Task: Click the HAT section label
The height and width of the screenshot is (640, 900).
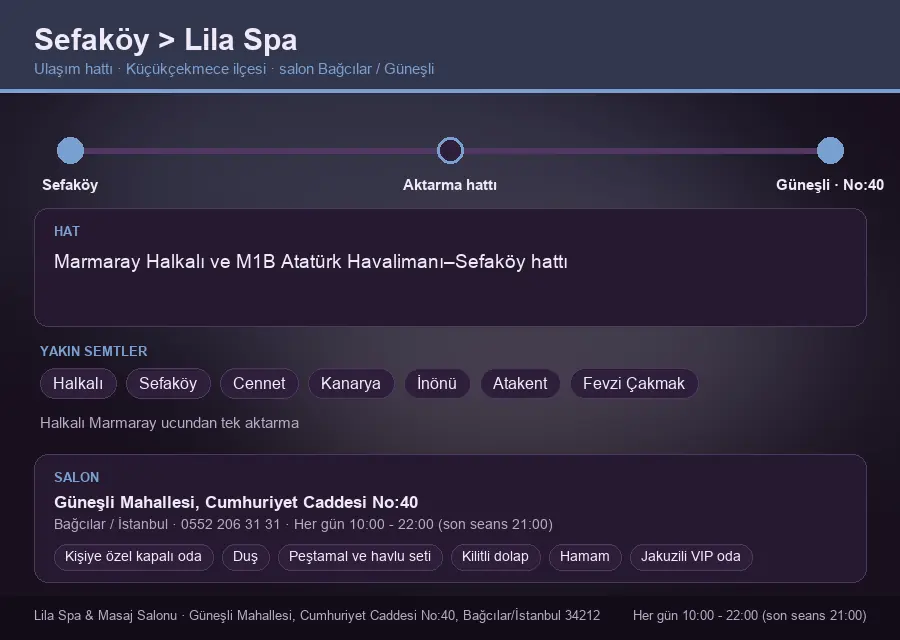Action: click(x=67, y=231)
